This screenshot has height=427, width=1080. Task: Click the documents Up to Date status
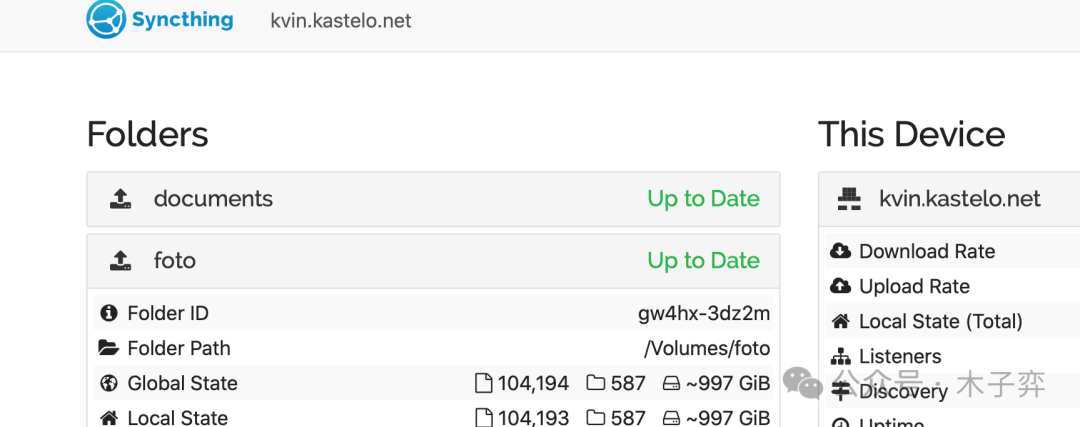click(x=703, y=199)
